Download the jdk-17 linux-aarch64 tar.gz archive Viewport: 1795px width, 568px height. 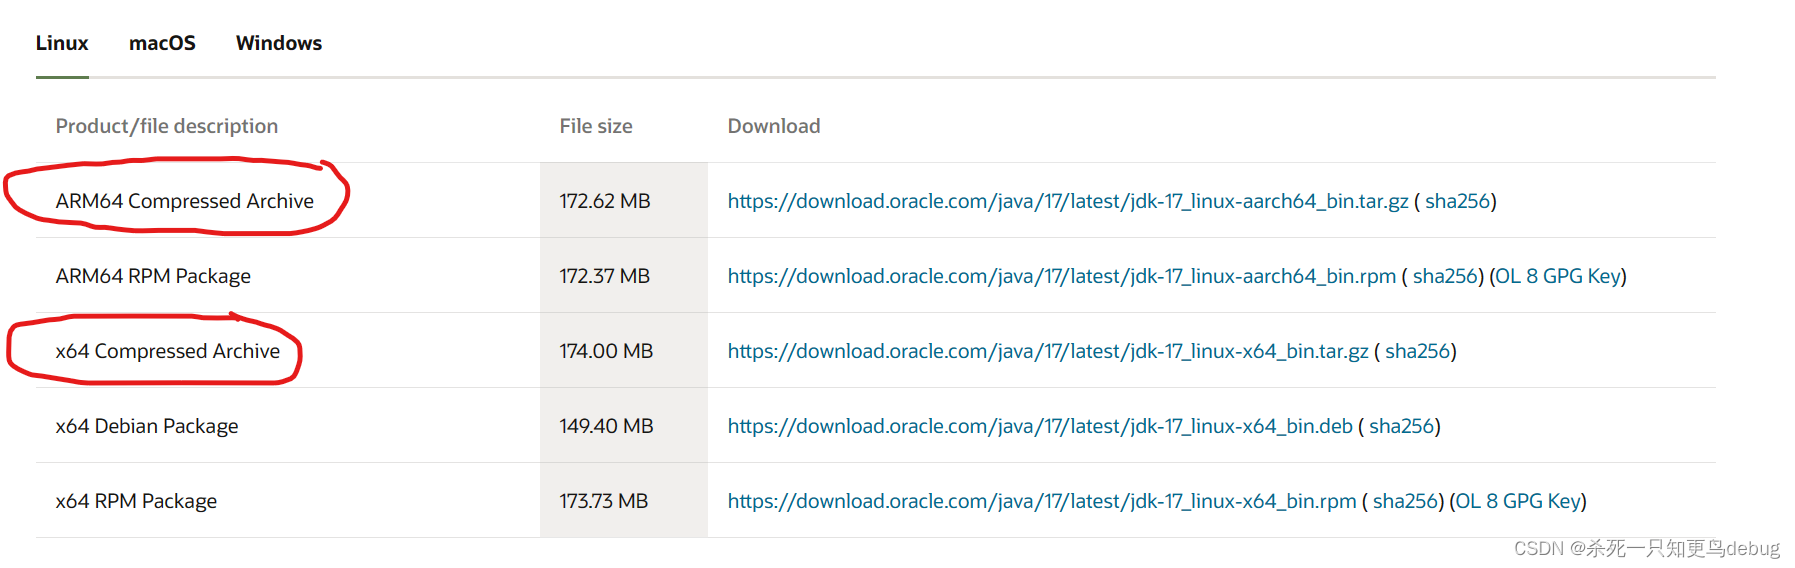1068,201
